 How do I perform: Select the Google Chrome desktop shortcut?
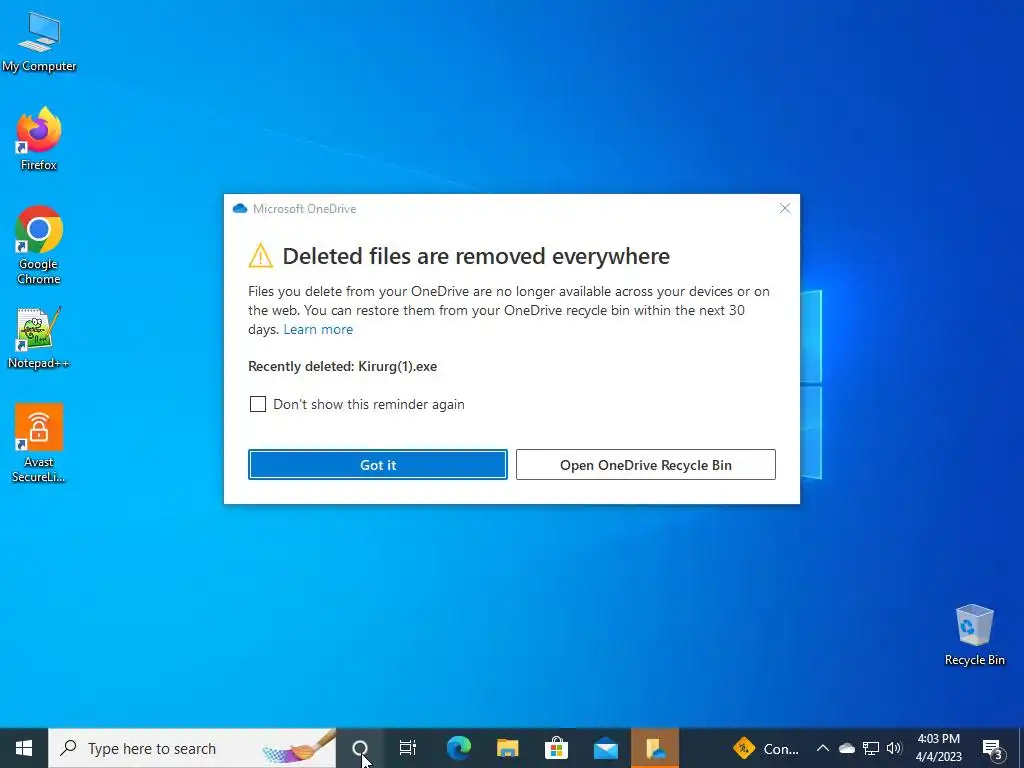(x=39, y=246)
